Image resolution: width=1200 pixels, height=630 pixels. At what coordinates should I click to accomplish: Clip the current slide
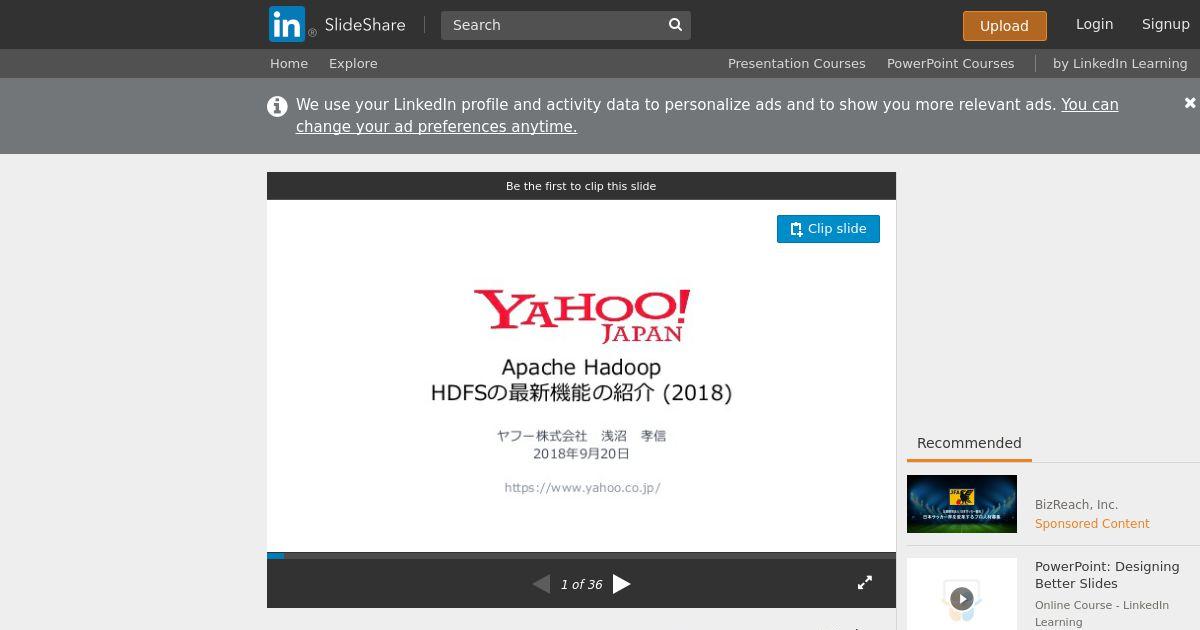828,229
